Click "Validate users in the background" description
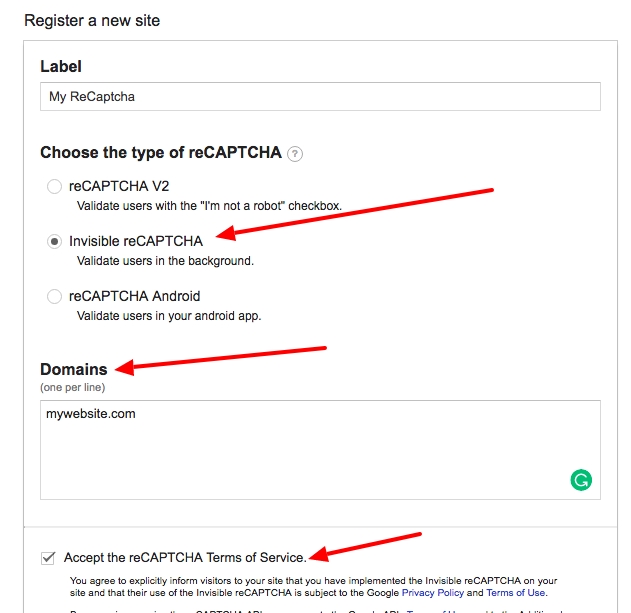This screenshot has height=613, width=631. coord(166,261)
